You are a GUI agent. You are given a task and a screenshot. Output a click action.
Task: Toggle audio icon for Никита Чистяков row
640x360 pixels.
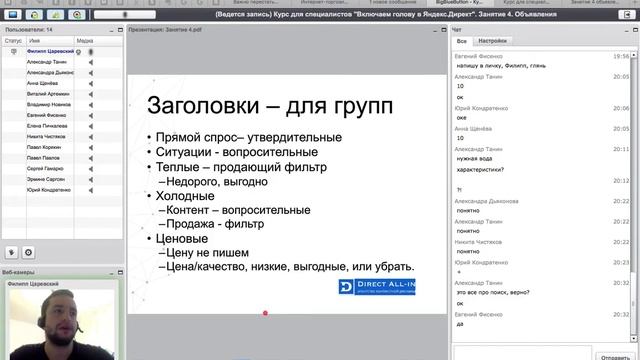pyautogui.click(x=91, y=137)
